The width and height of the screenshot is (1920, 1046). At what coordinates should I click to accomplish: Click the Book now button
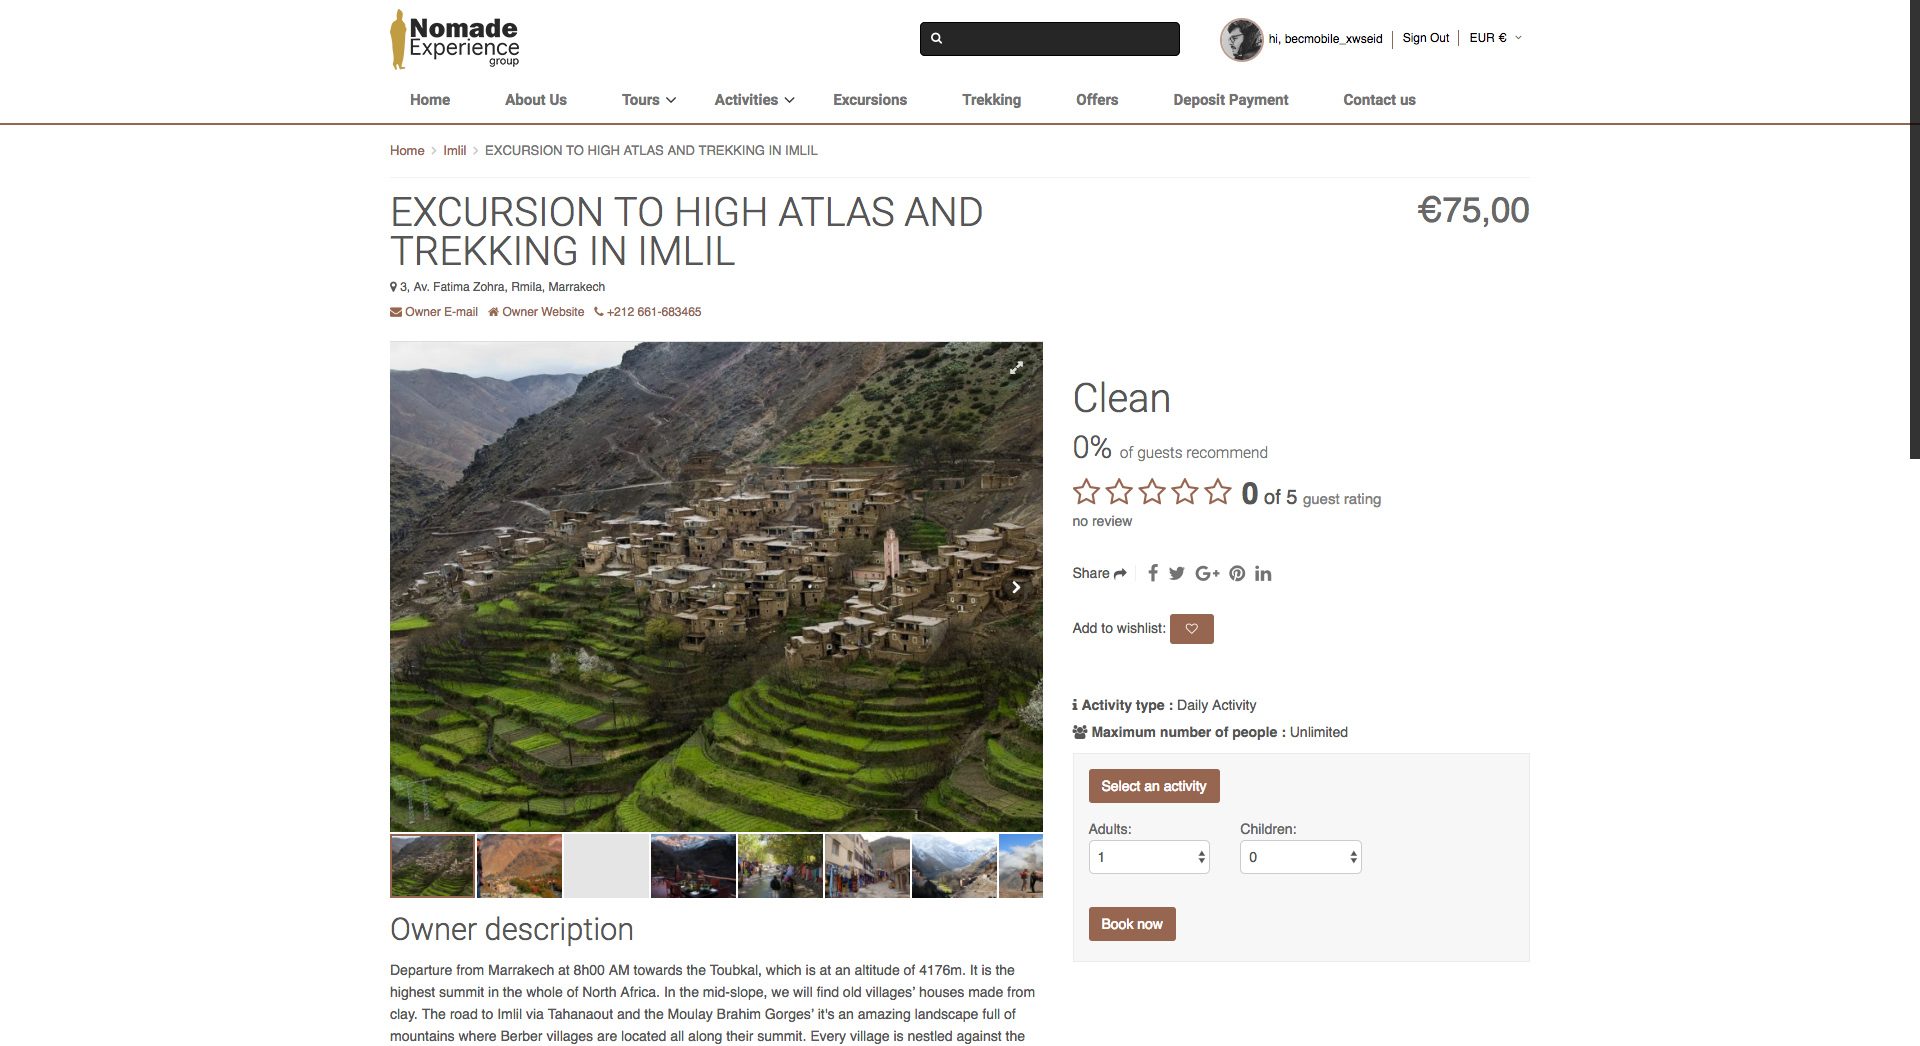coord(1132,924)
